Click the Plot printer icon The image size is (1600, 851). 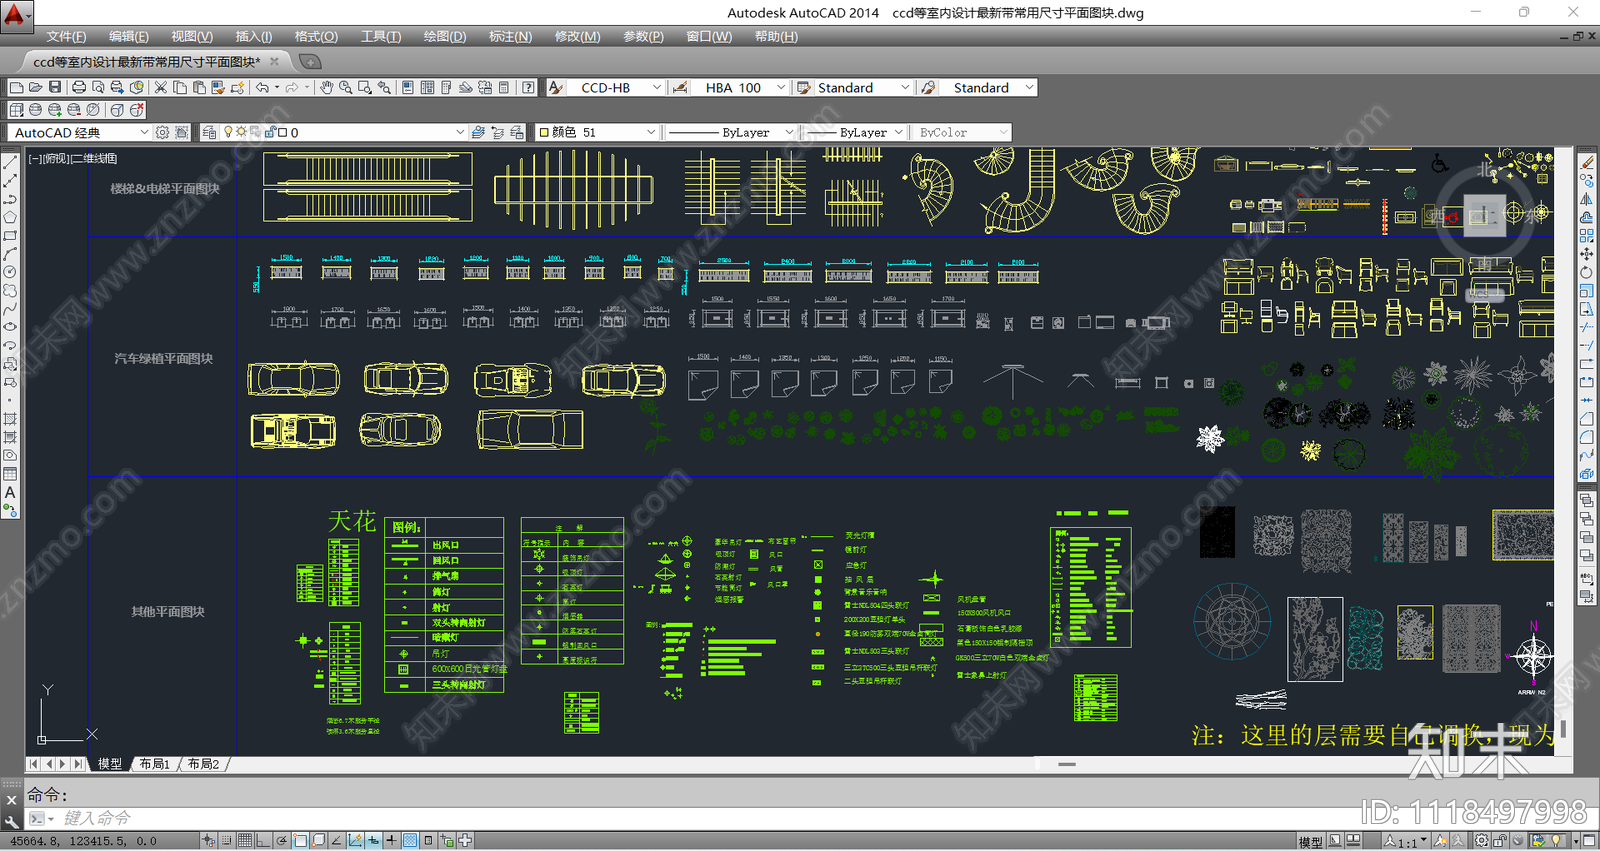pos(79,88)
